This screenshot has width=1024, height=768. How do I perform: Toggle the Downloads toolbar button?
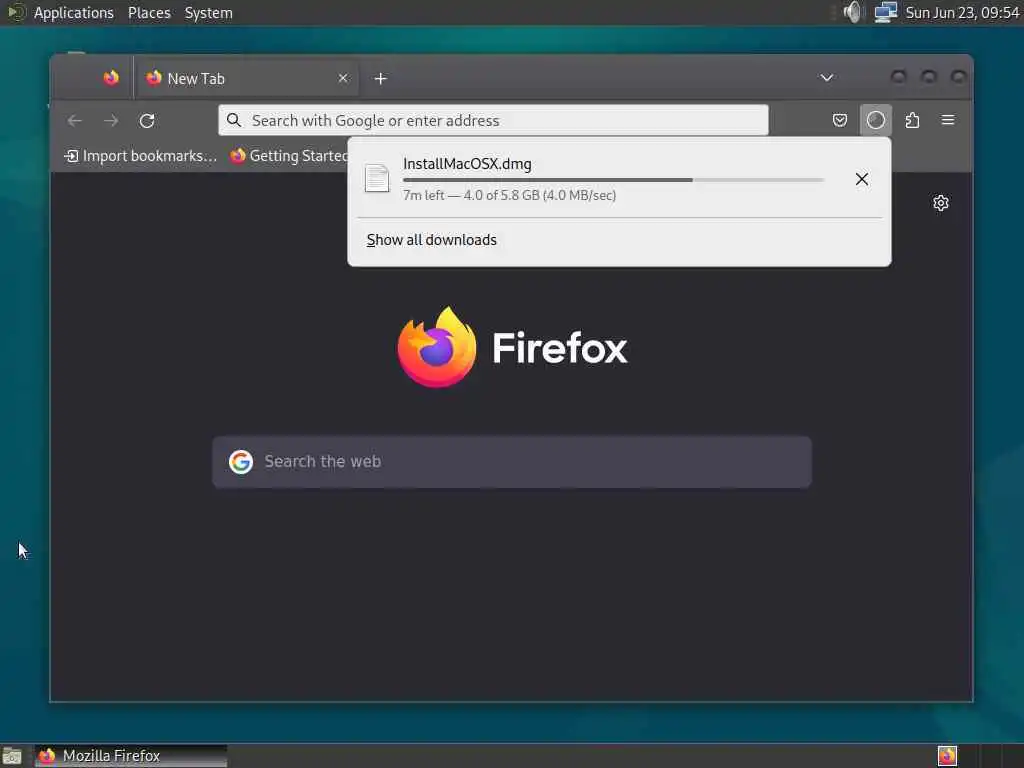click(x=876, y=120)
